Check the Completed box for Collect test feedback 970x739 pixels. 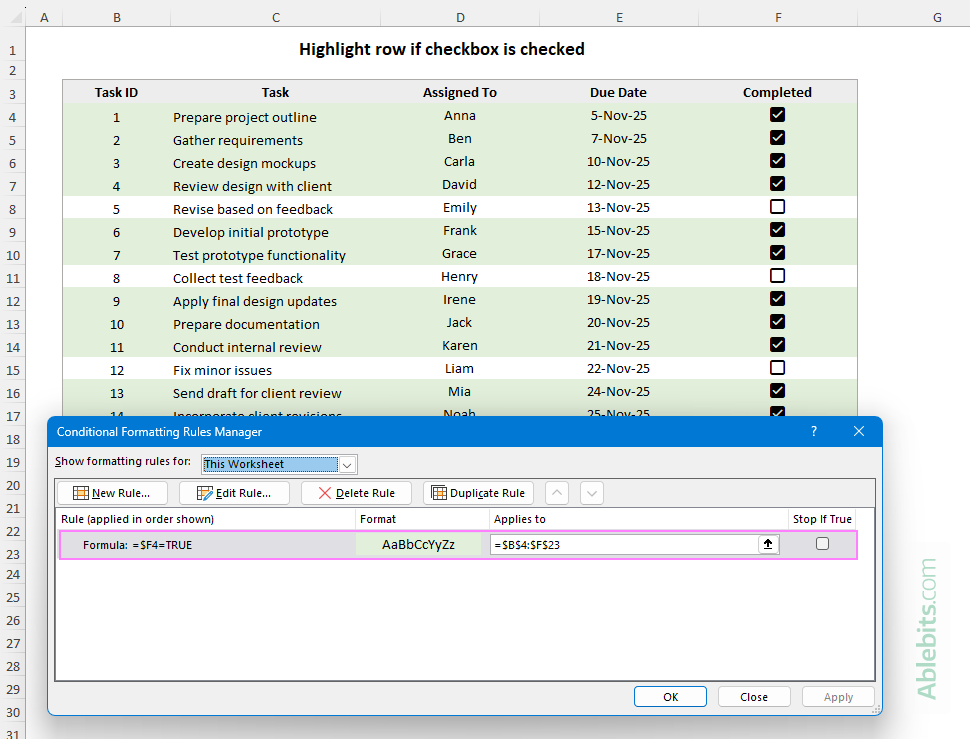777,275
